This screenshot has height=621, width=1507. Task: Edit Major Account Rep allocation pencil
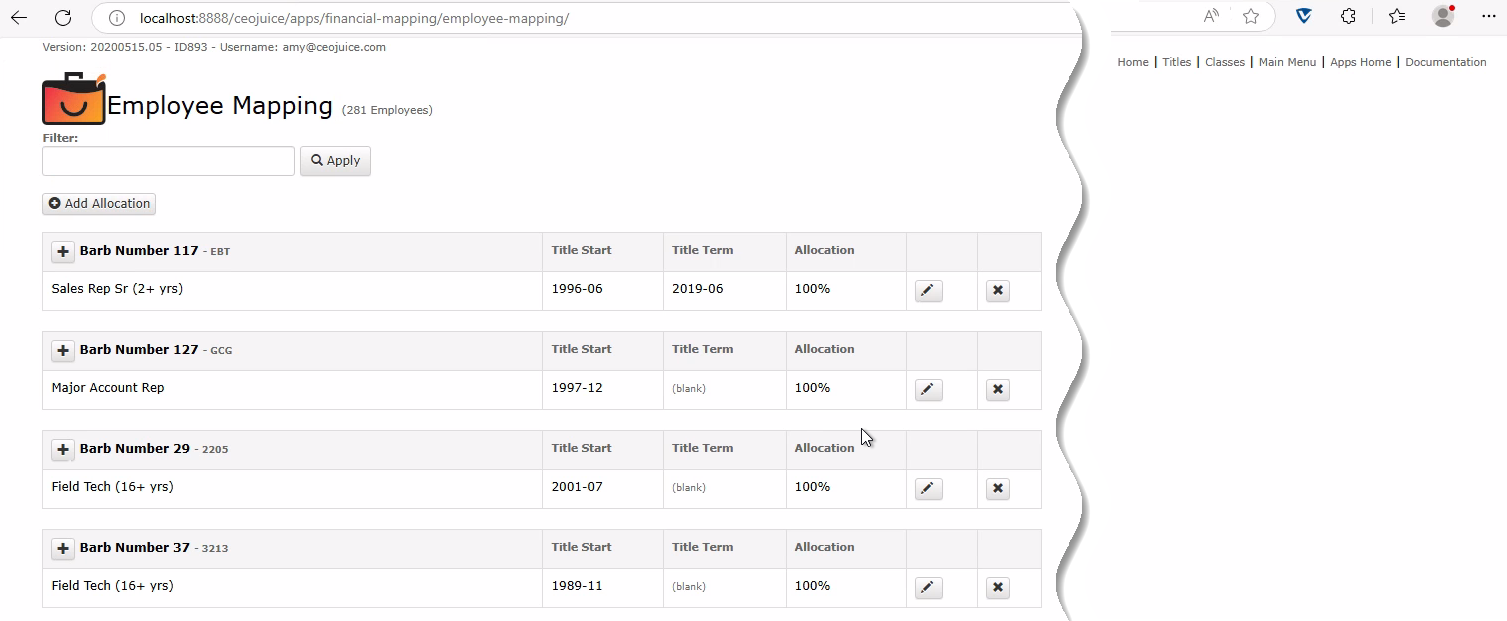(929, 390)
